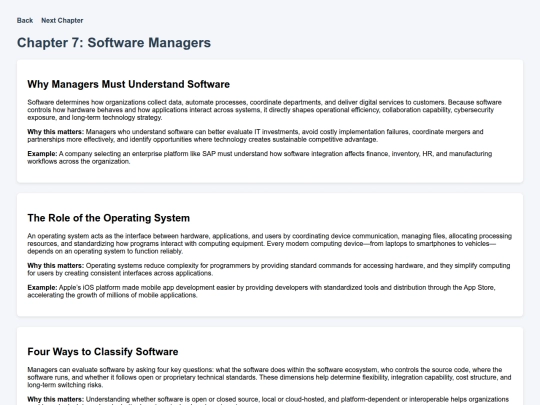
Task: Click the example about Apple's iOS platform
Action: 261,291
